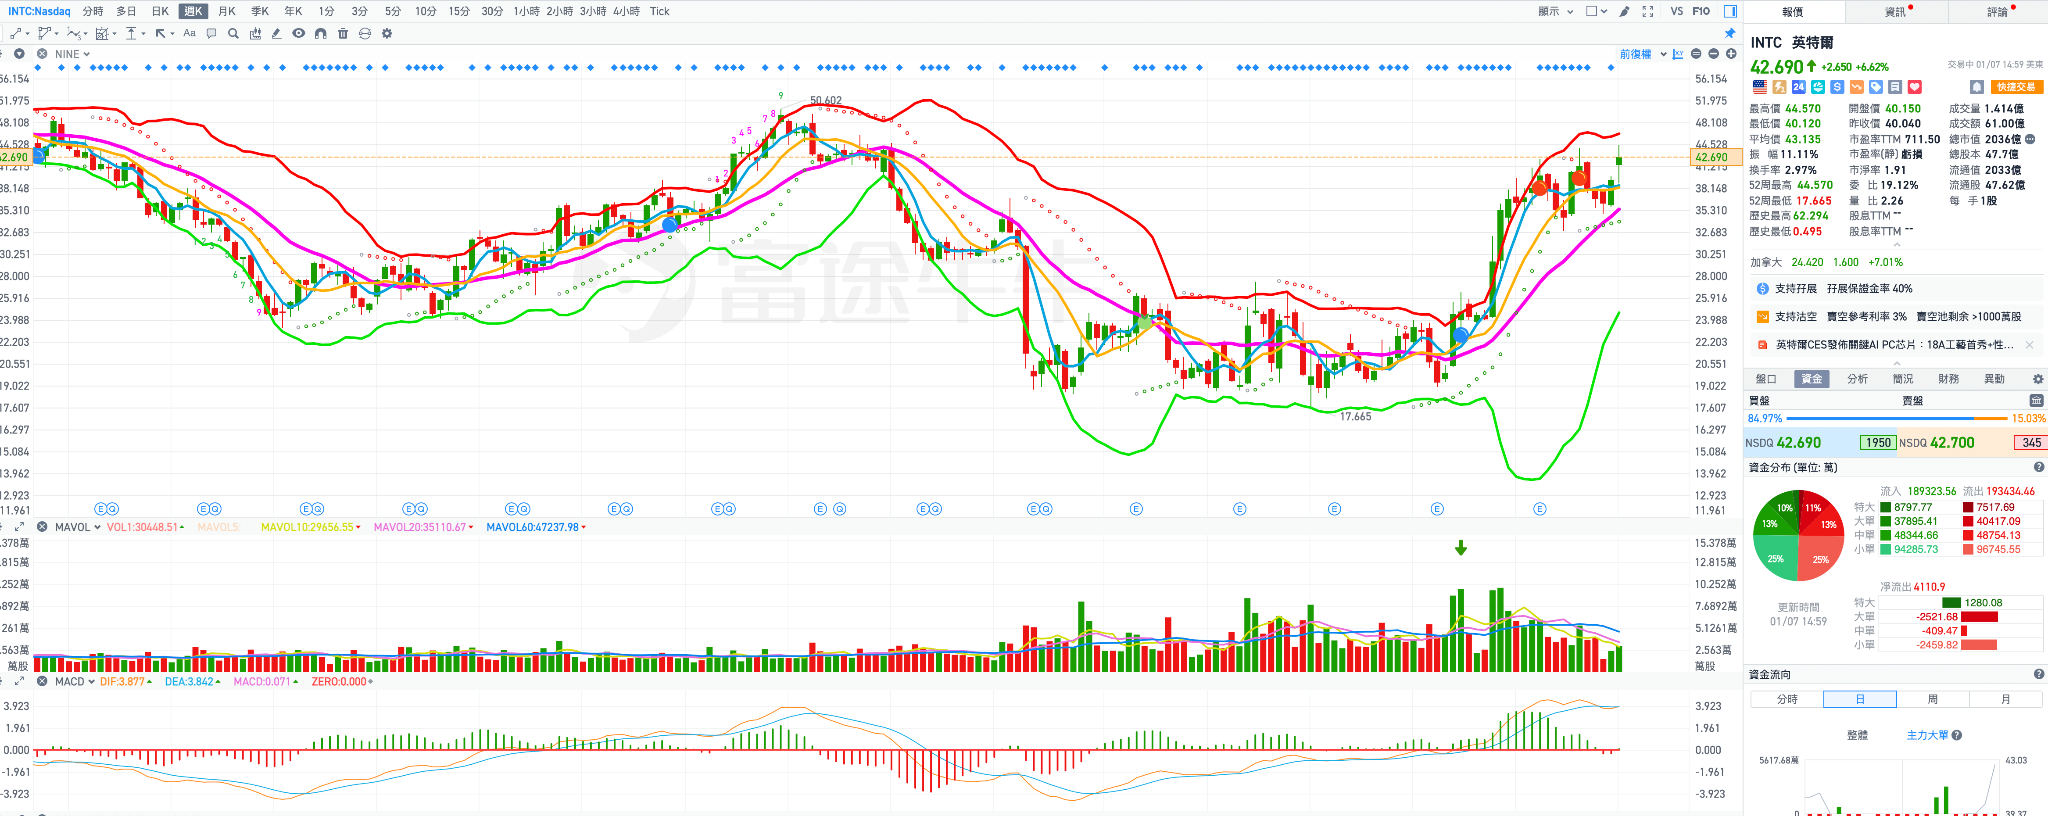2048x816 pixels.
Task: Select 月 period in 資金流向
Action: (2005, 699)
